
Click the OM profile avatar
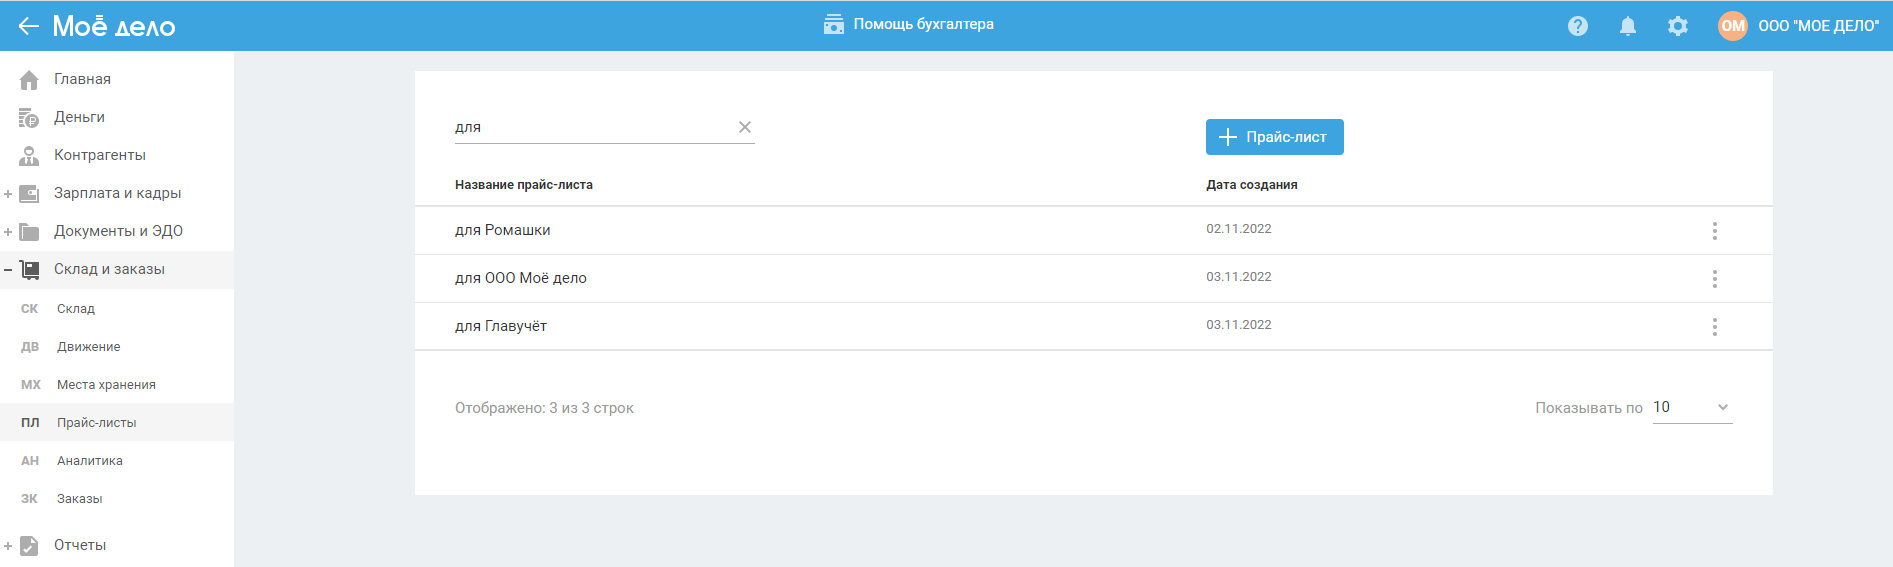tap(1733, 26)
